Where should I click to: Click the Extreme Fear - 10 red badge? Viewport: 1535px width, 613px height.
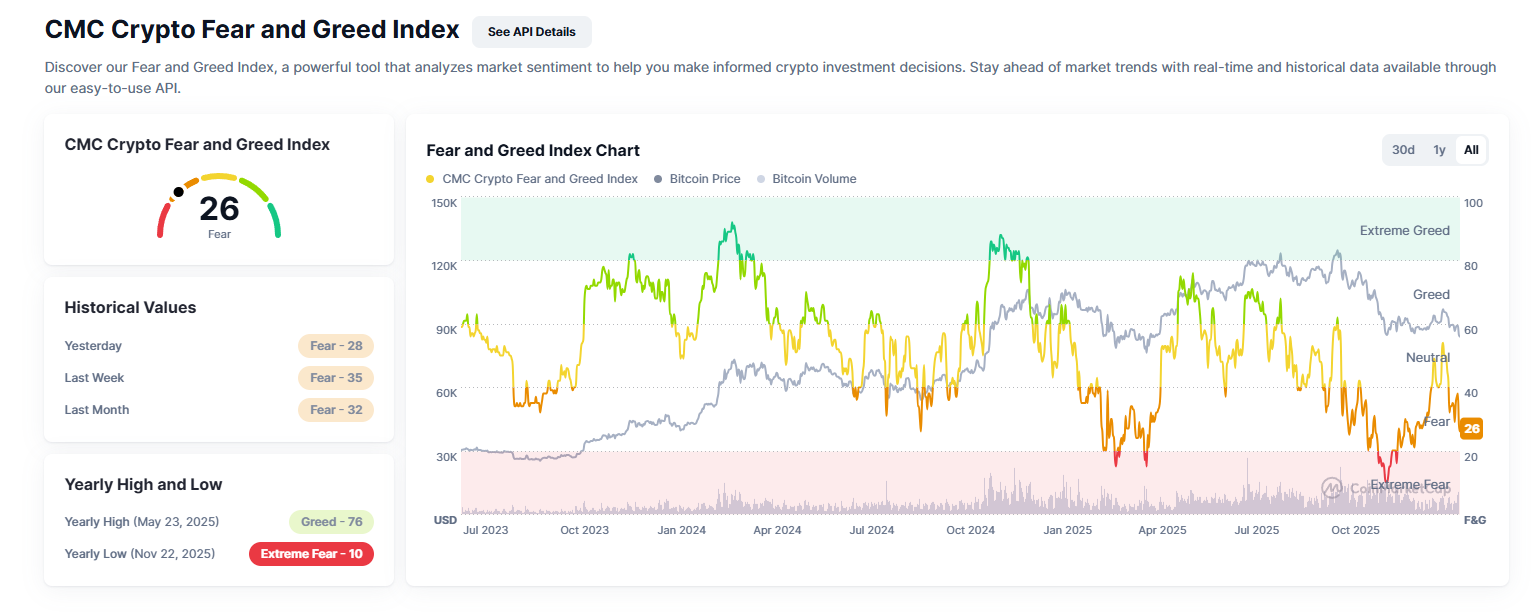[311, 554]
